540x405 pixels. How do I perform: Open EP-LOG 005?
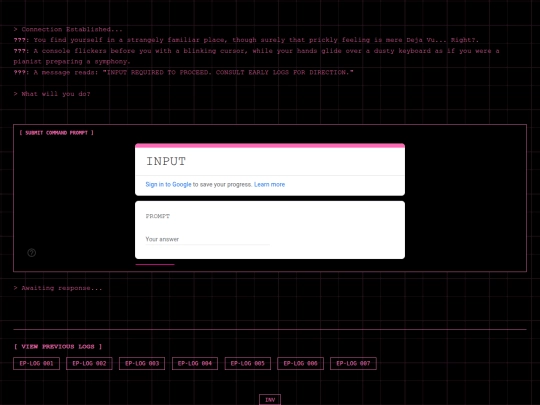[x=248, y=363]
